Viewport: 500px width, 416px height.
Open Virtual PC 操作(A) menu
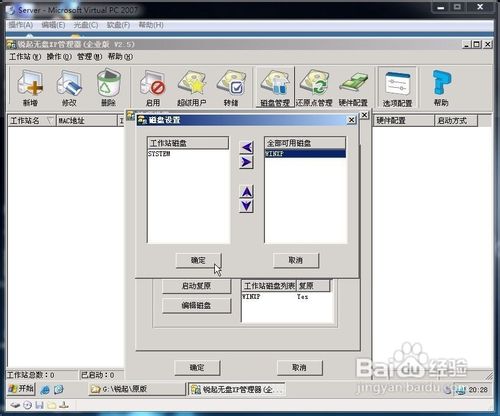pyautogui.click(x=21, y=25)
